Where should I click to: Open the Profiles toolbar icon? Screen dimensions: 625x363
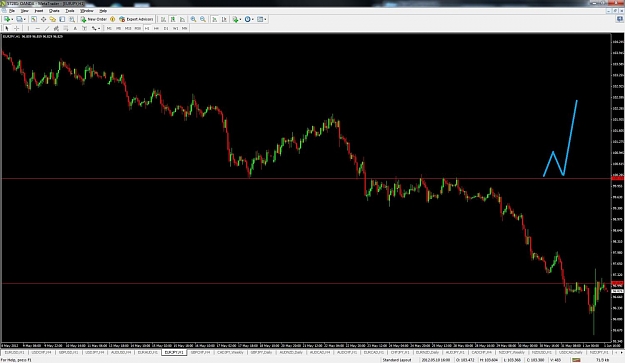click(19, 19)
